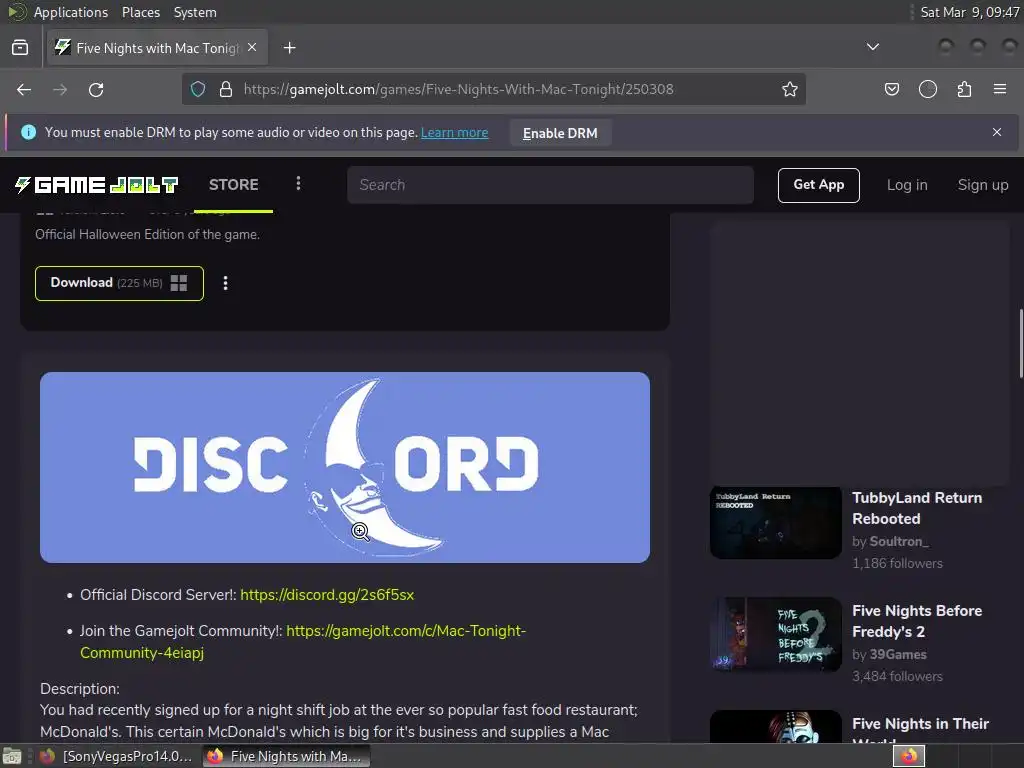Open the Discord moon banner image

345,467
